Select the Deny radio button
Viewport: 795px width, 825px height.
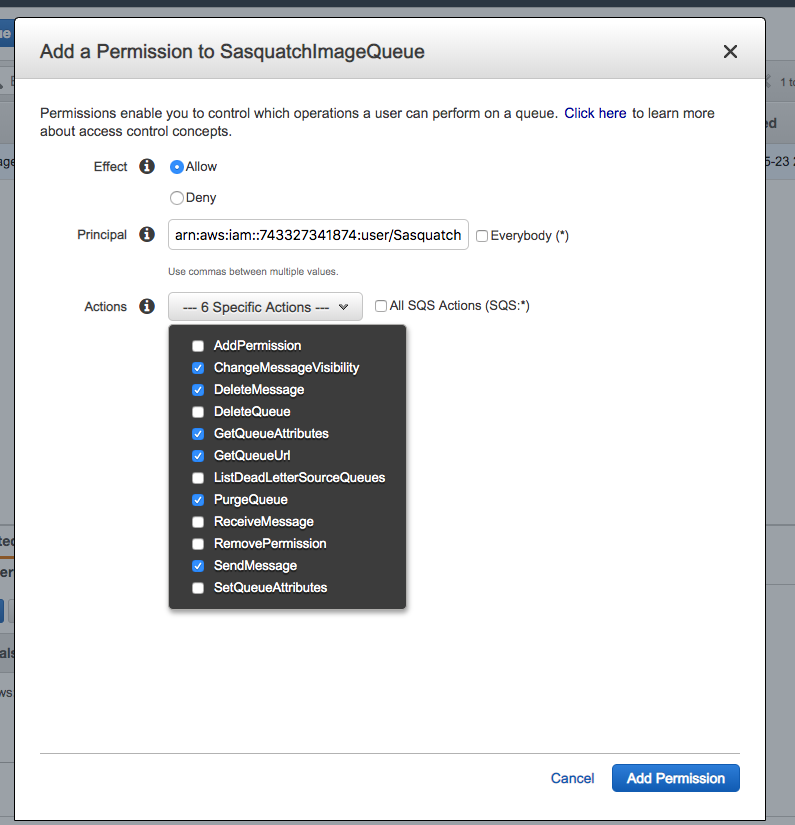tap(177, 198)
